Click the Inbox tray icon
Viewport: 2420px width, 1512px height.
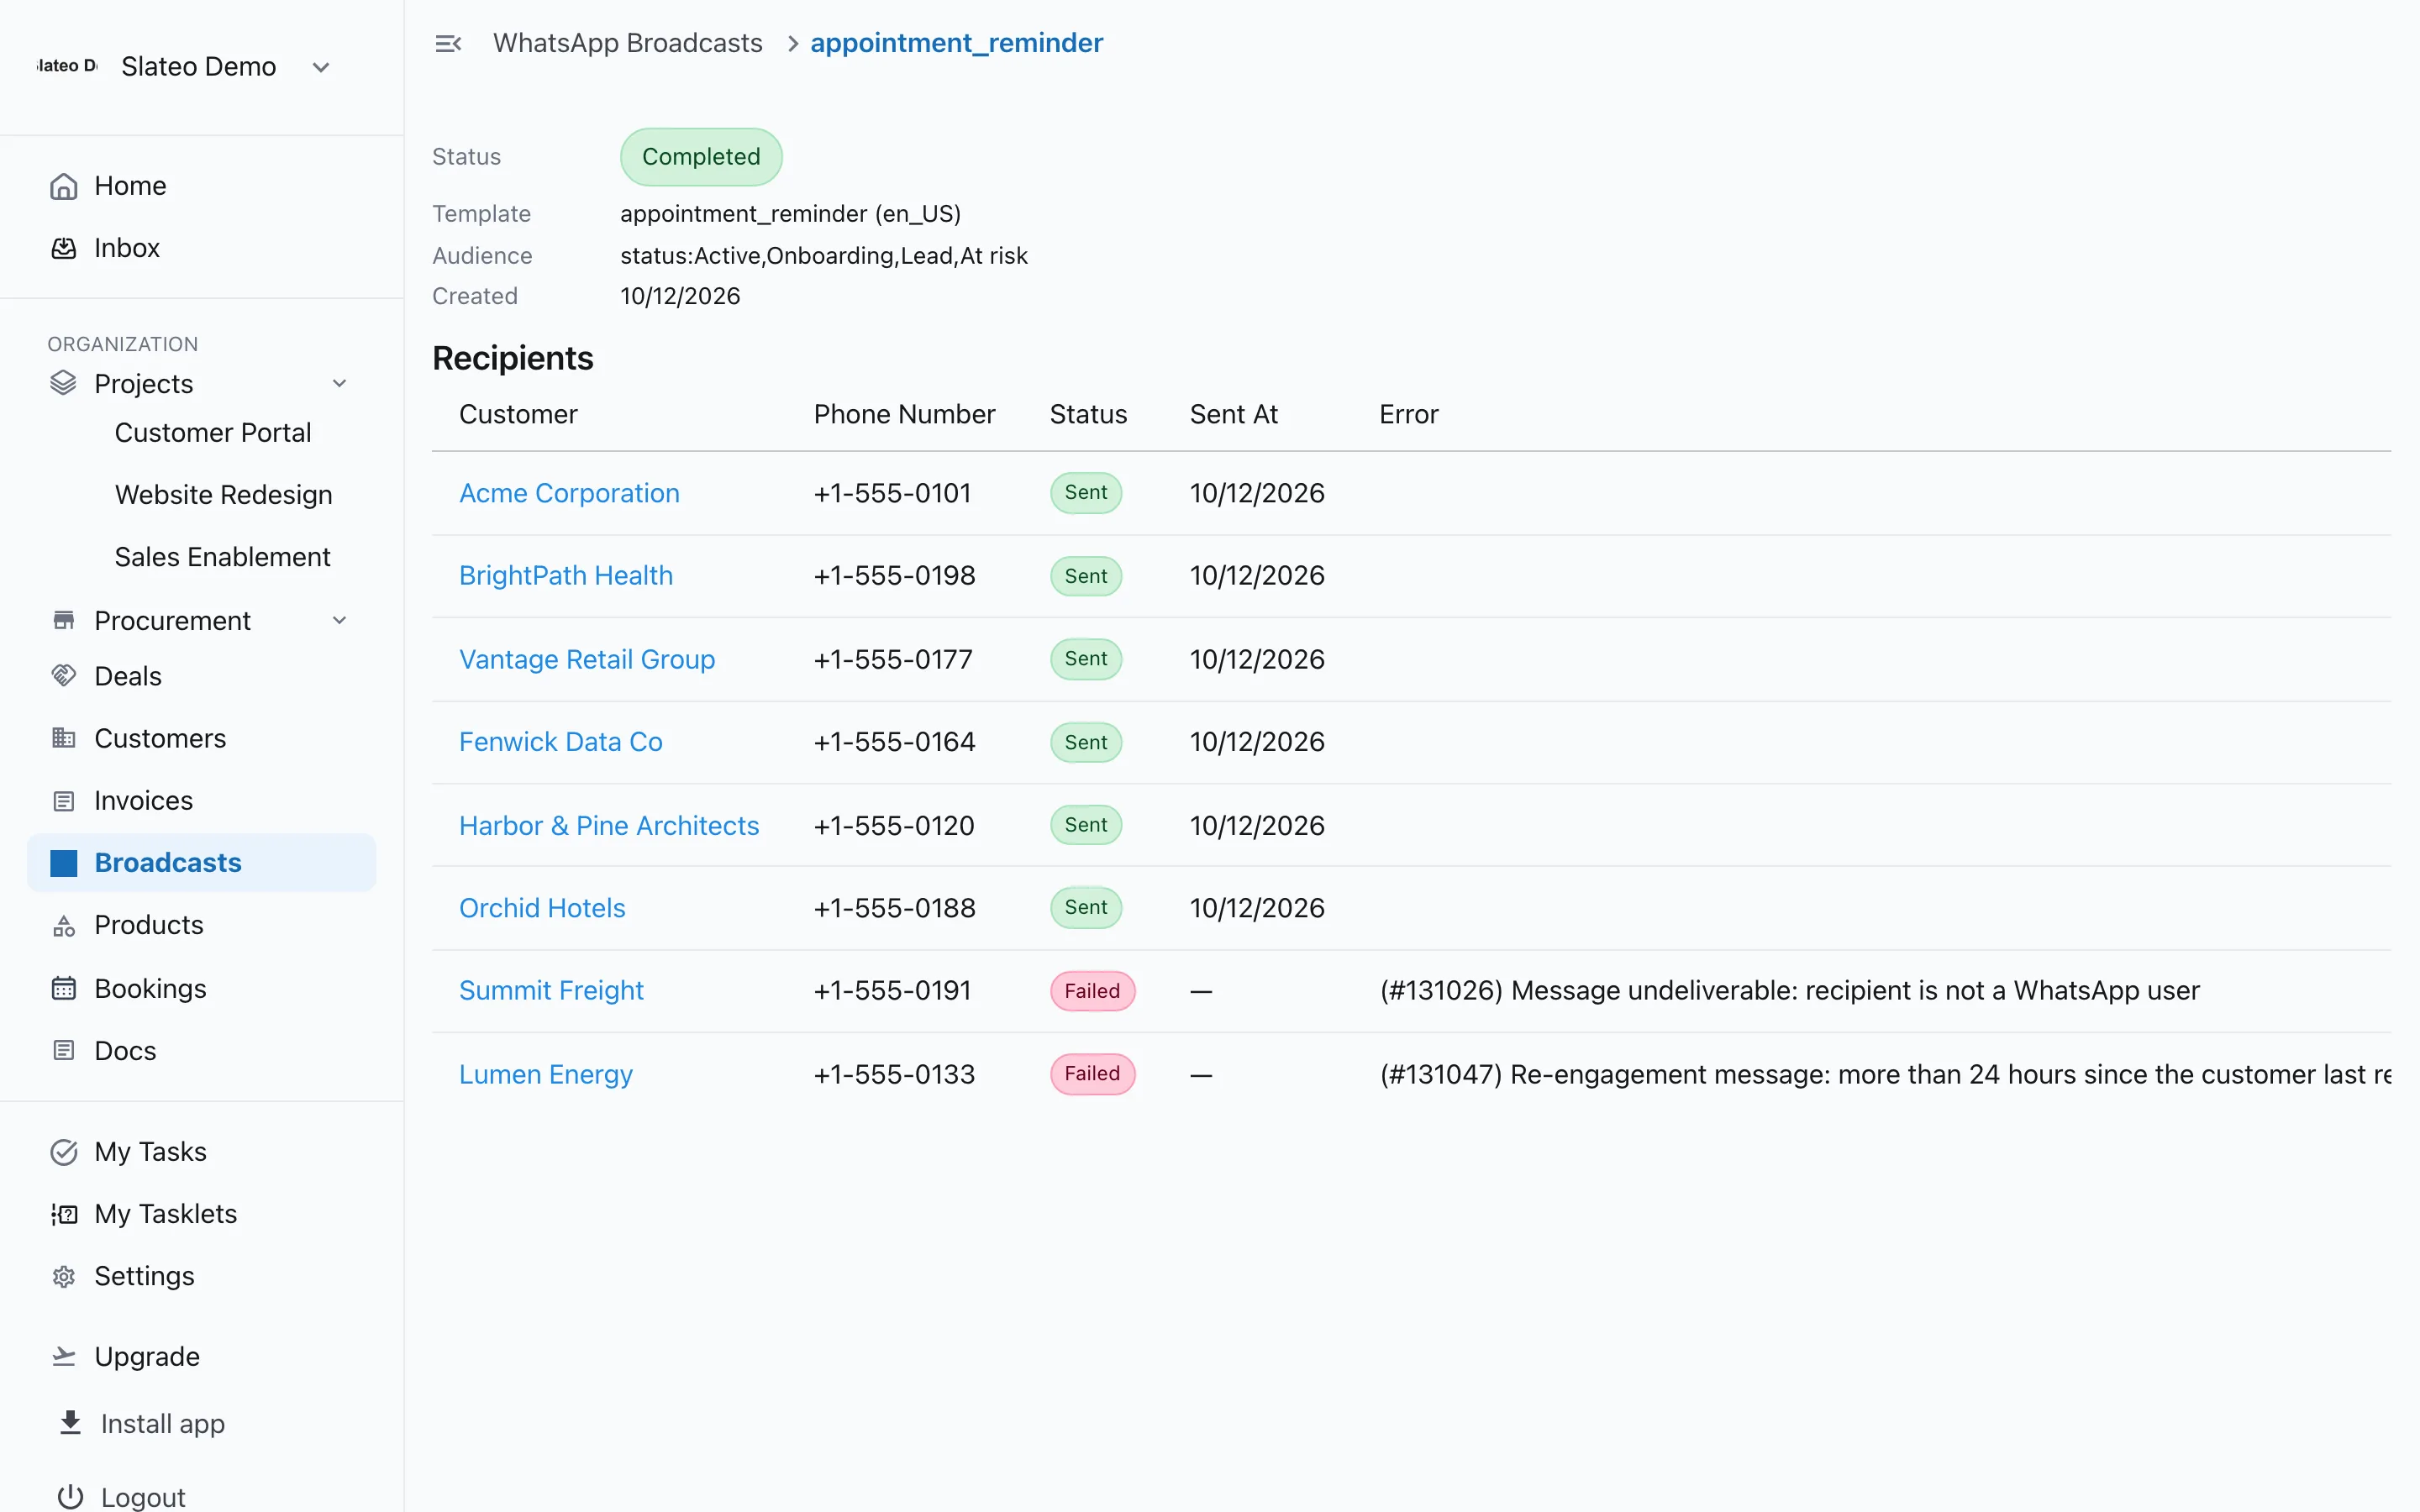[64, 248]
